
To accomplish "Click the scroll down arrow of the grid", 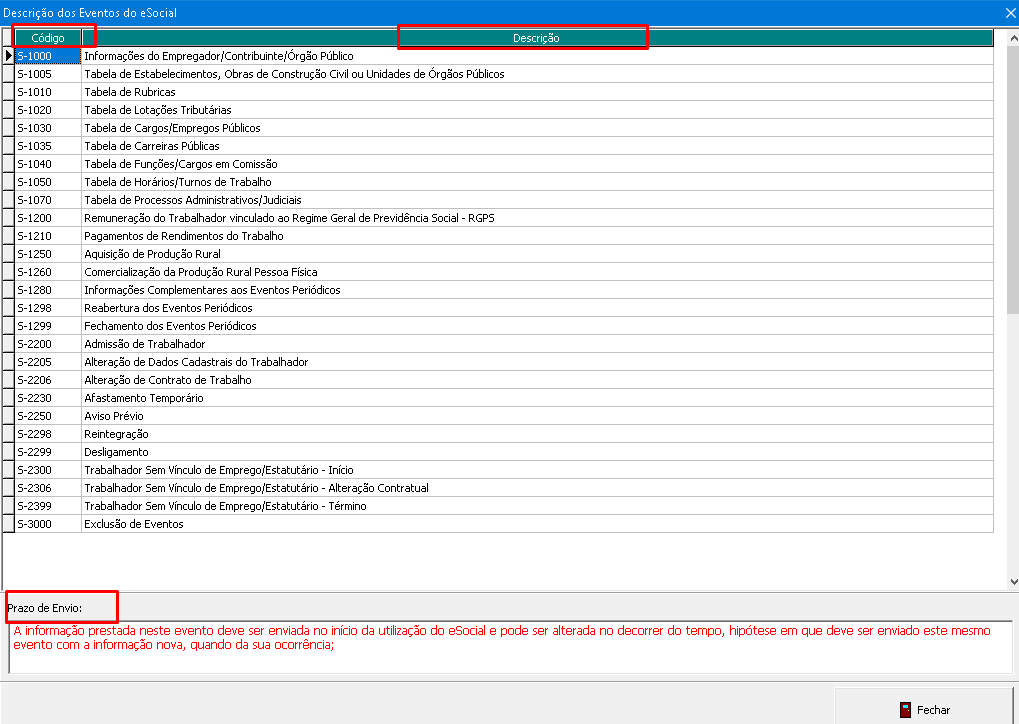I will (x=1012, y=581).
